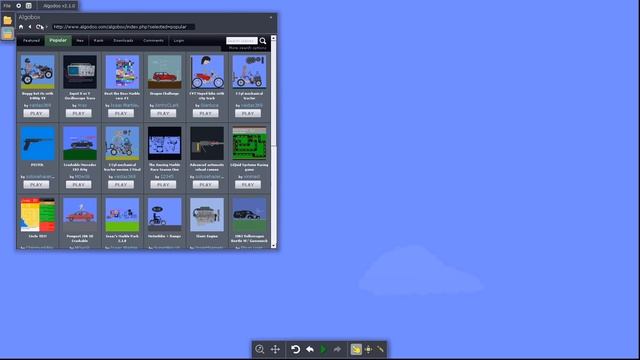The height and width of the screenshot is (360, 640).
Task: Open the motorcycle rider scene thumbnail
Action: pos(38,72)
